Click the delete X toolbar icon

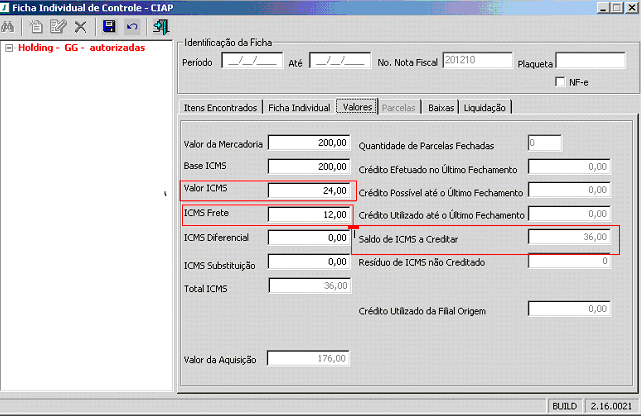point(81,27)
